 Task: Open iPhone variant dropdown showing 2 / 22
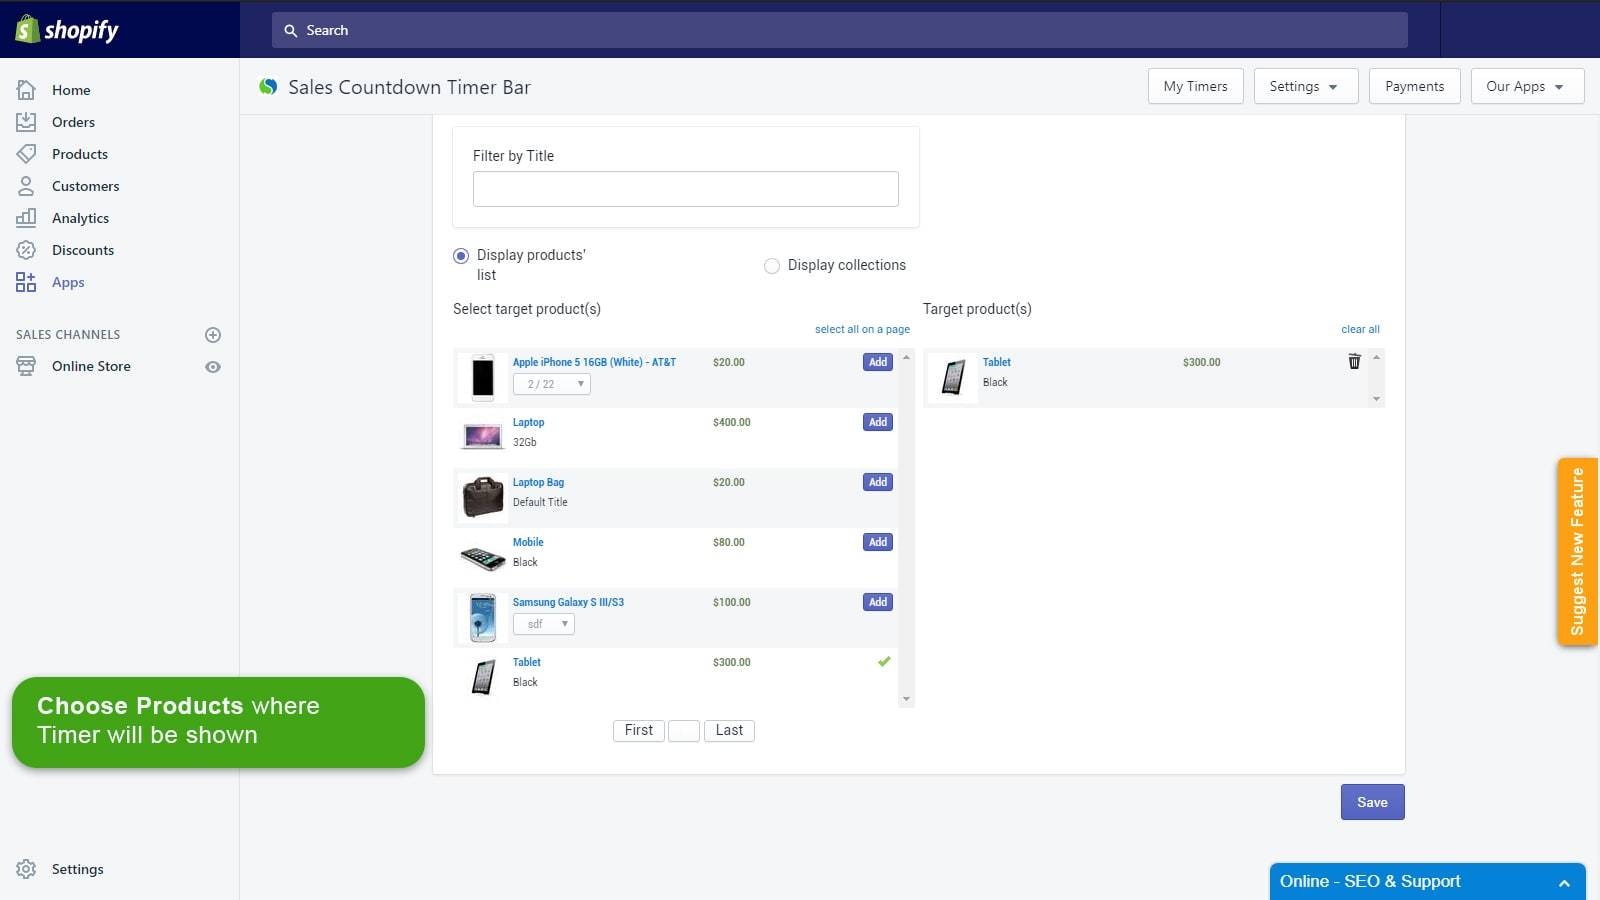click(x=552, y=384)
